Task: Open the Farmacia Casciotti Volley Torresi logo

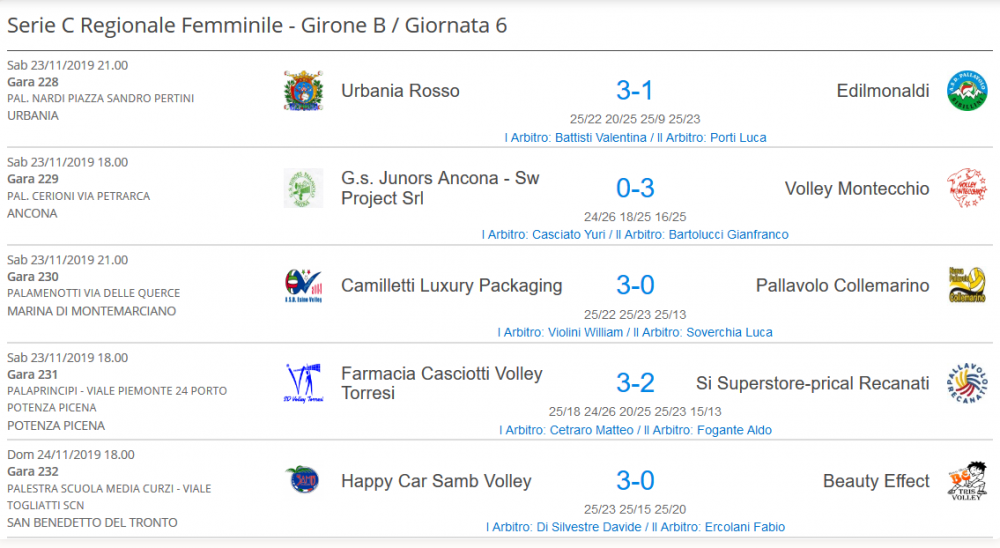Action: pos(304,383)
